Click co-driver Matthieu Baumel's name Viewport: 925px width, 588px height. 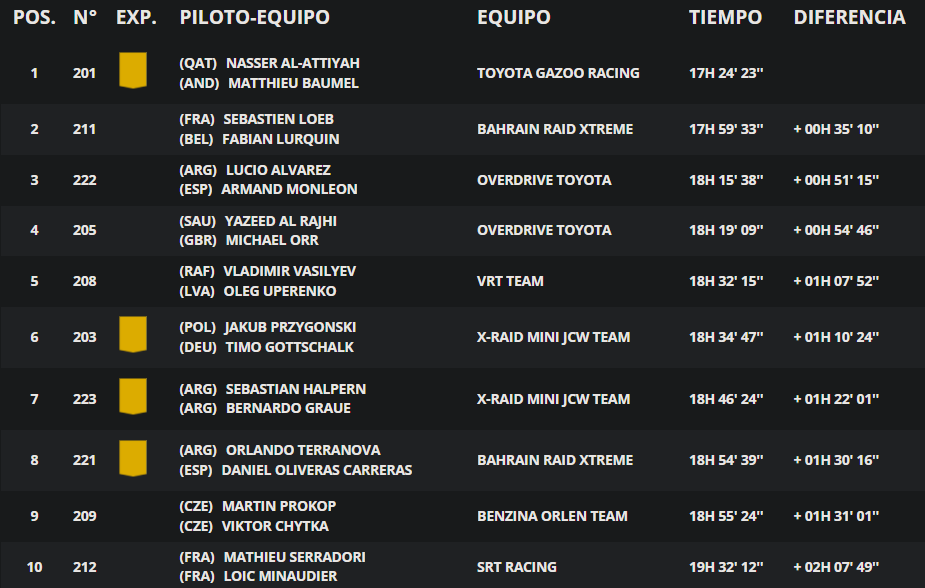coord(293,83)
